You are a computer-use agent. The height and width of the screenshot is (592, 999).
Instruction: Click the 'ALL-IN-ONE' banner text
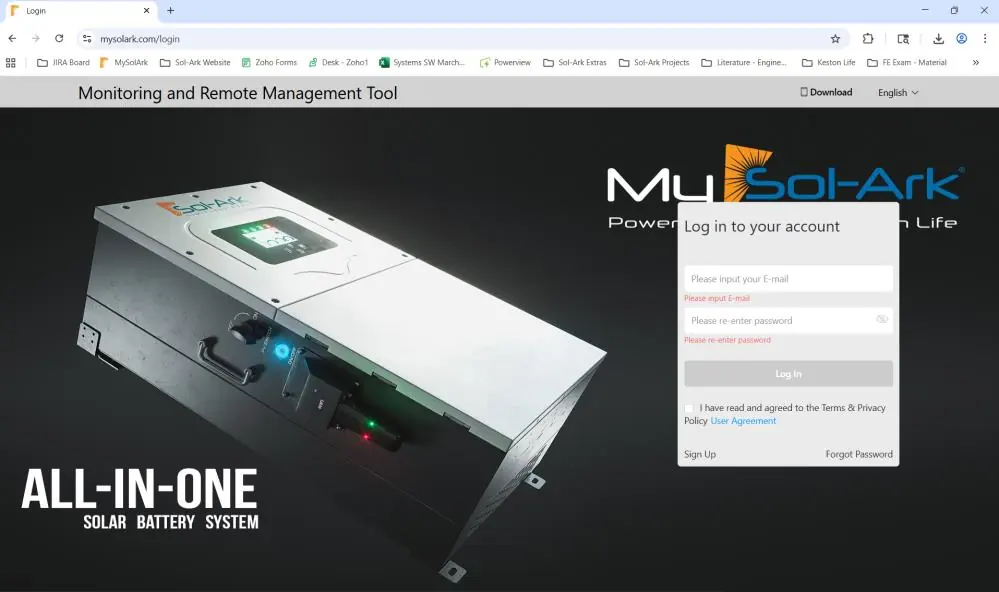pyautogui.click(x=140, y=489)
